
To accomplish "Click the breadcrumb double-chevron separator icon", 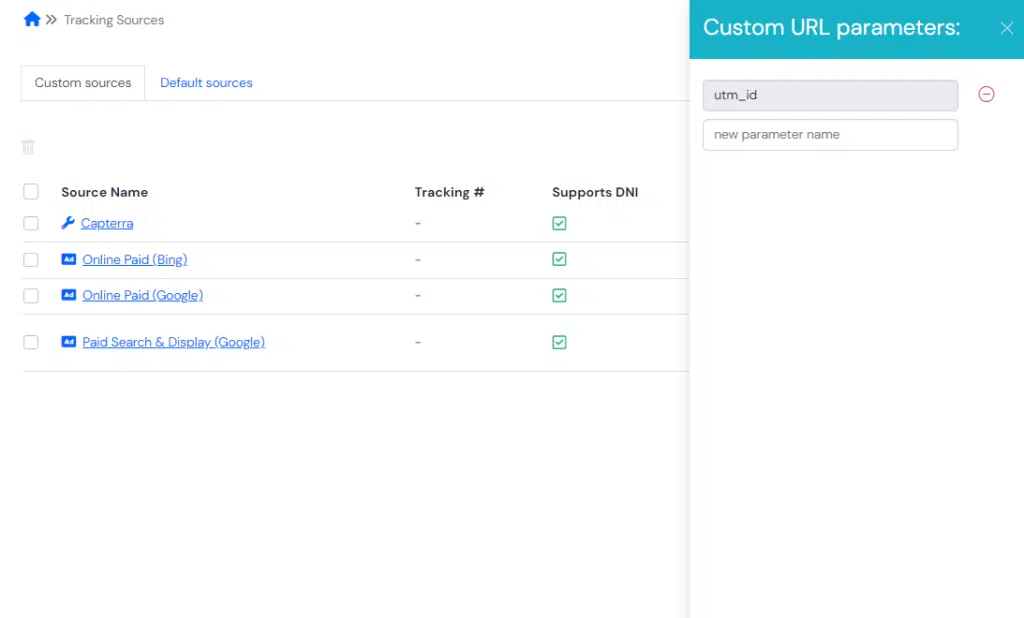I will [51, 20].
